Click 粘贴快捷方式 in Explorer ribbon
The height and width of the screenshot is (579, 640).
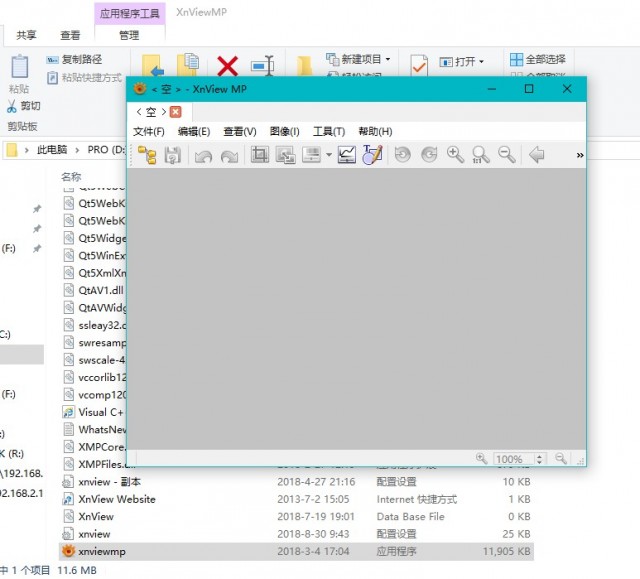84,78
